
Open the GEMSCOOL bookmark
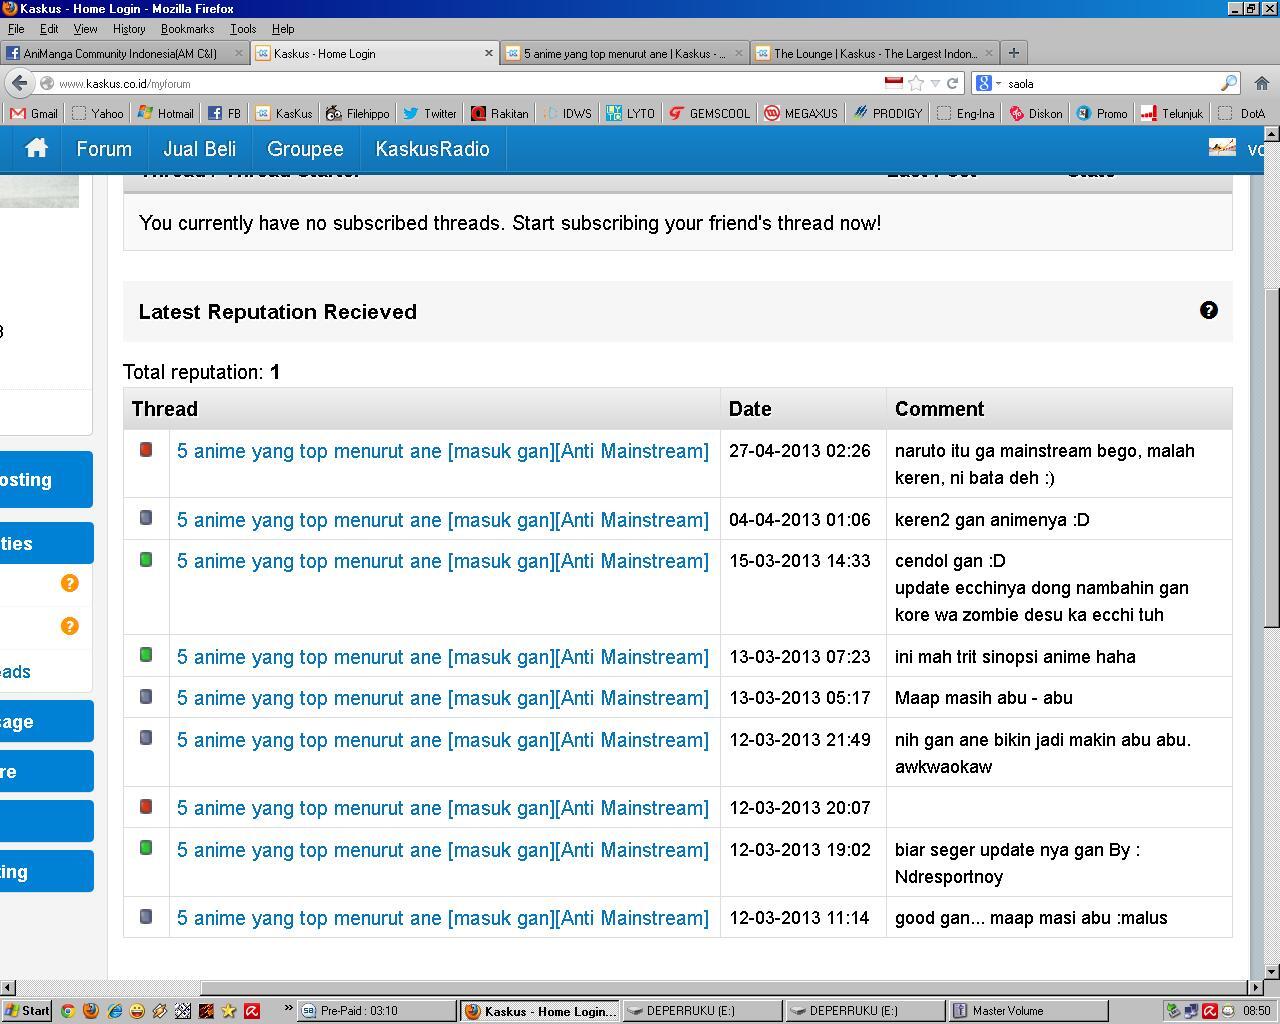[709, 113]
